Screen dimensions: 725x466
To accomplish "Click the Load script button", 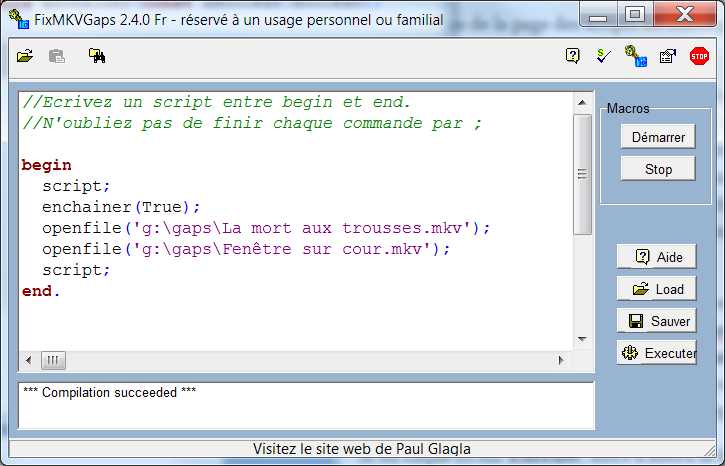I will coord(656,289).
